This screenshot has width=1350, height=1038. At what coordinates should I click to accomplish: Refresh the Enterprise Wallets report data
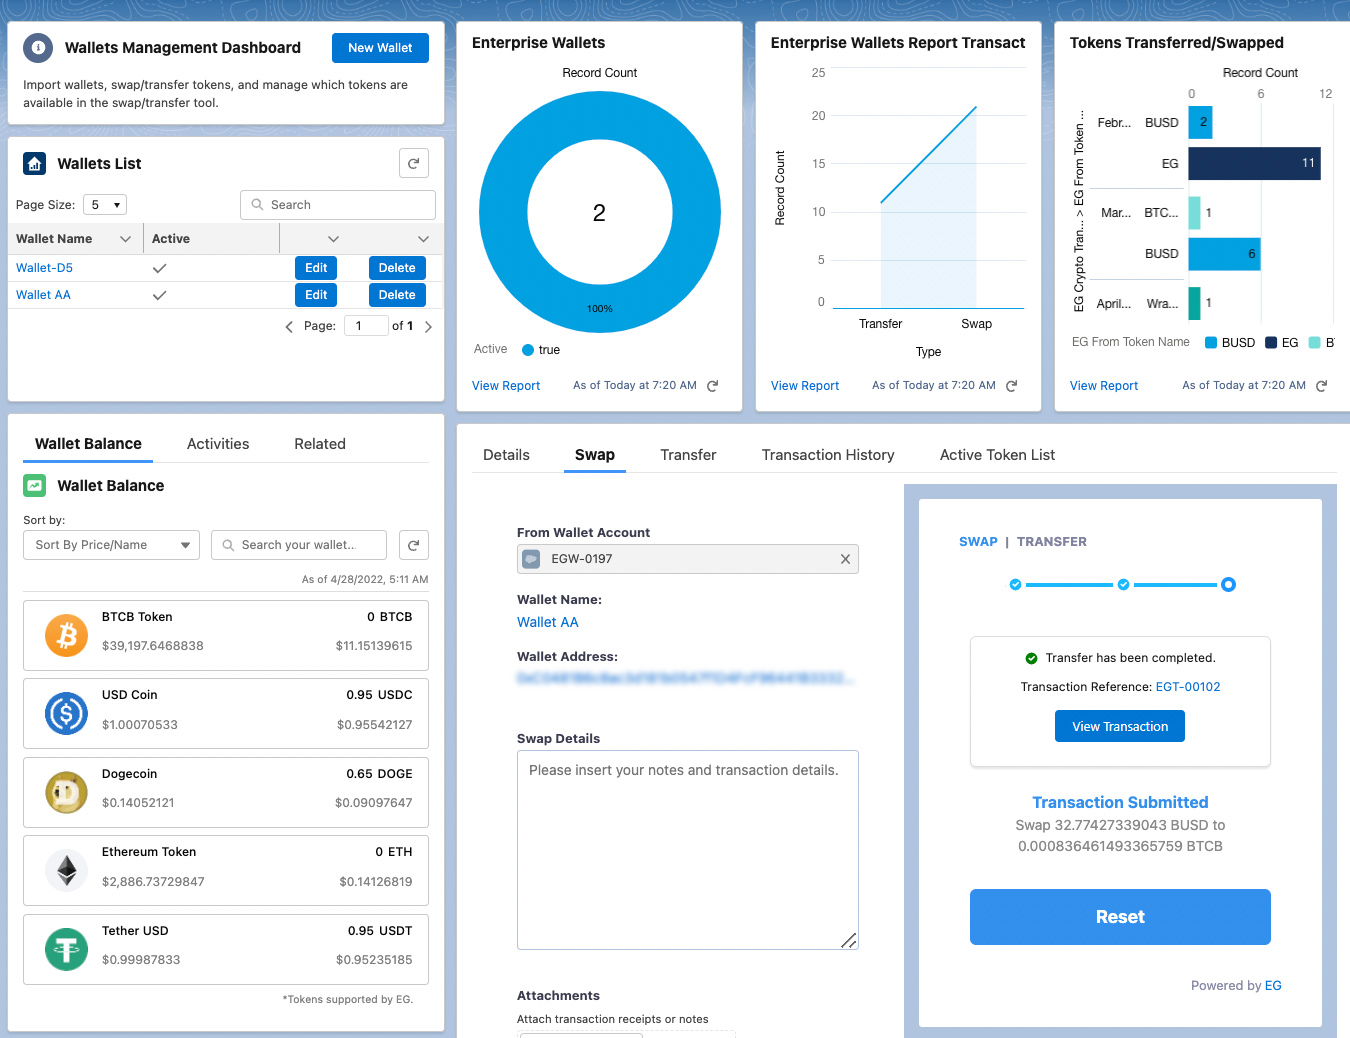pos(712,385)
